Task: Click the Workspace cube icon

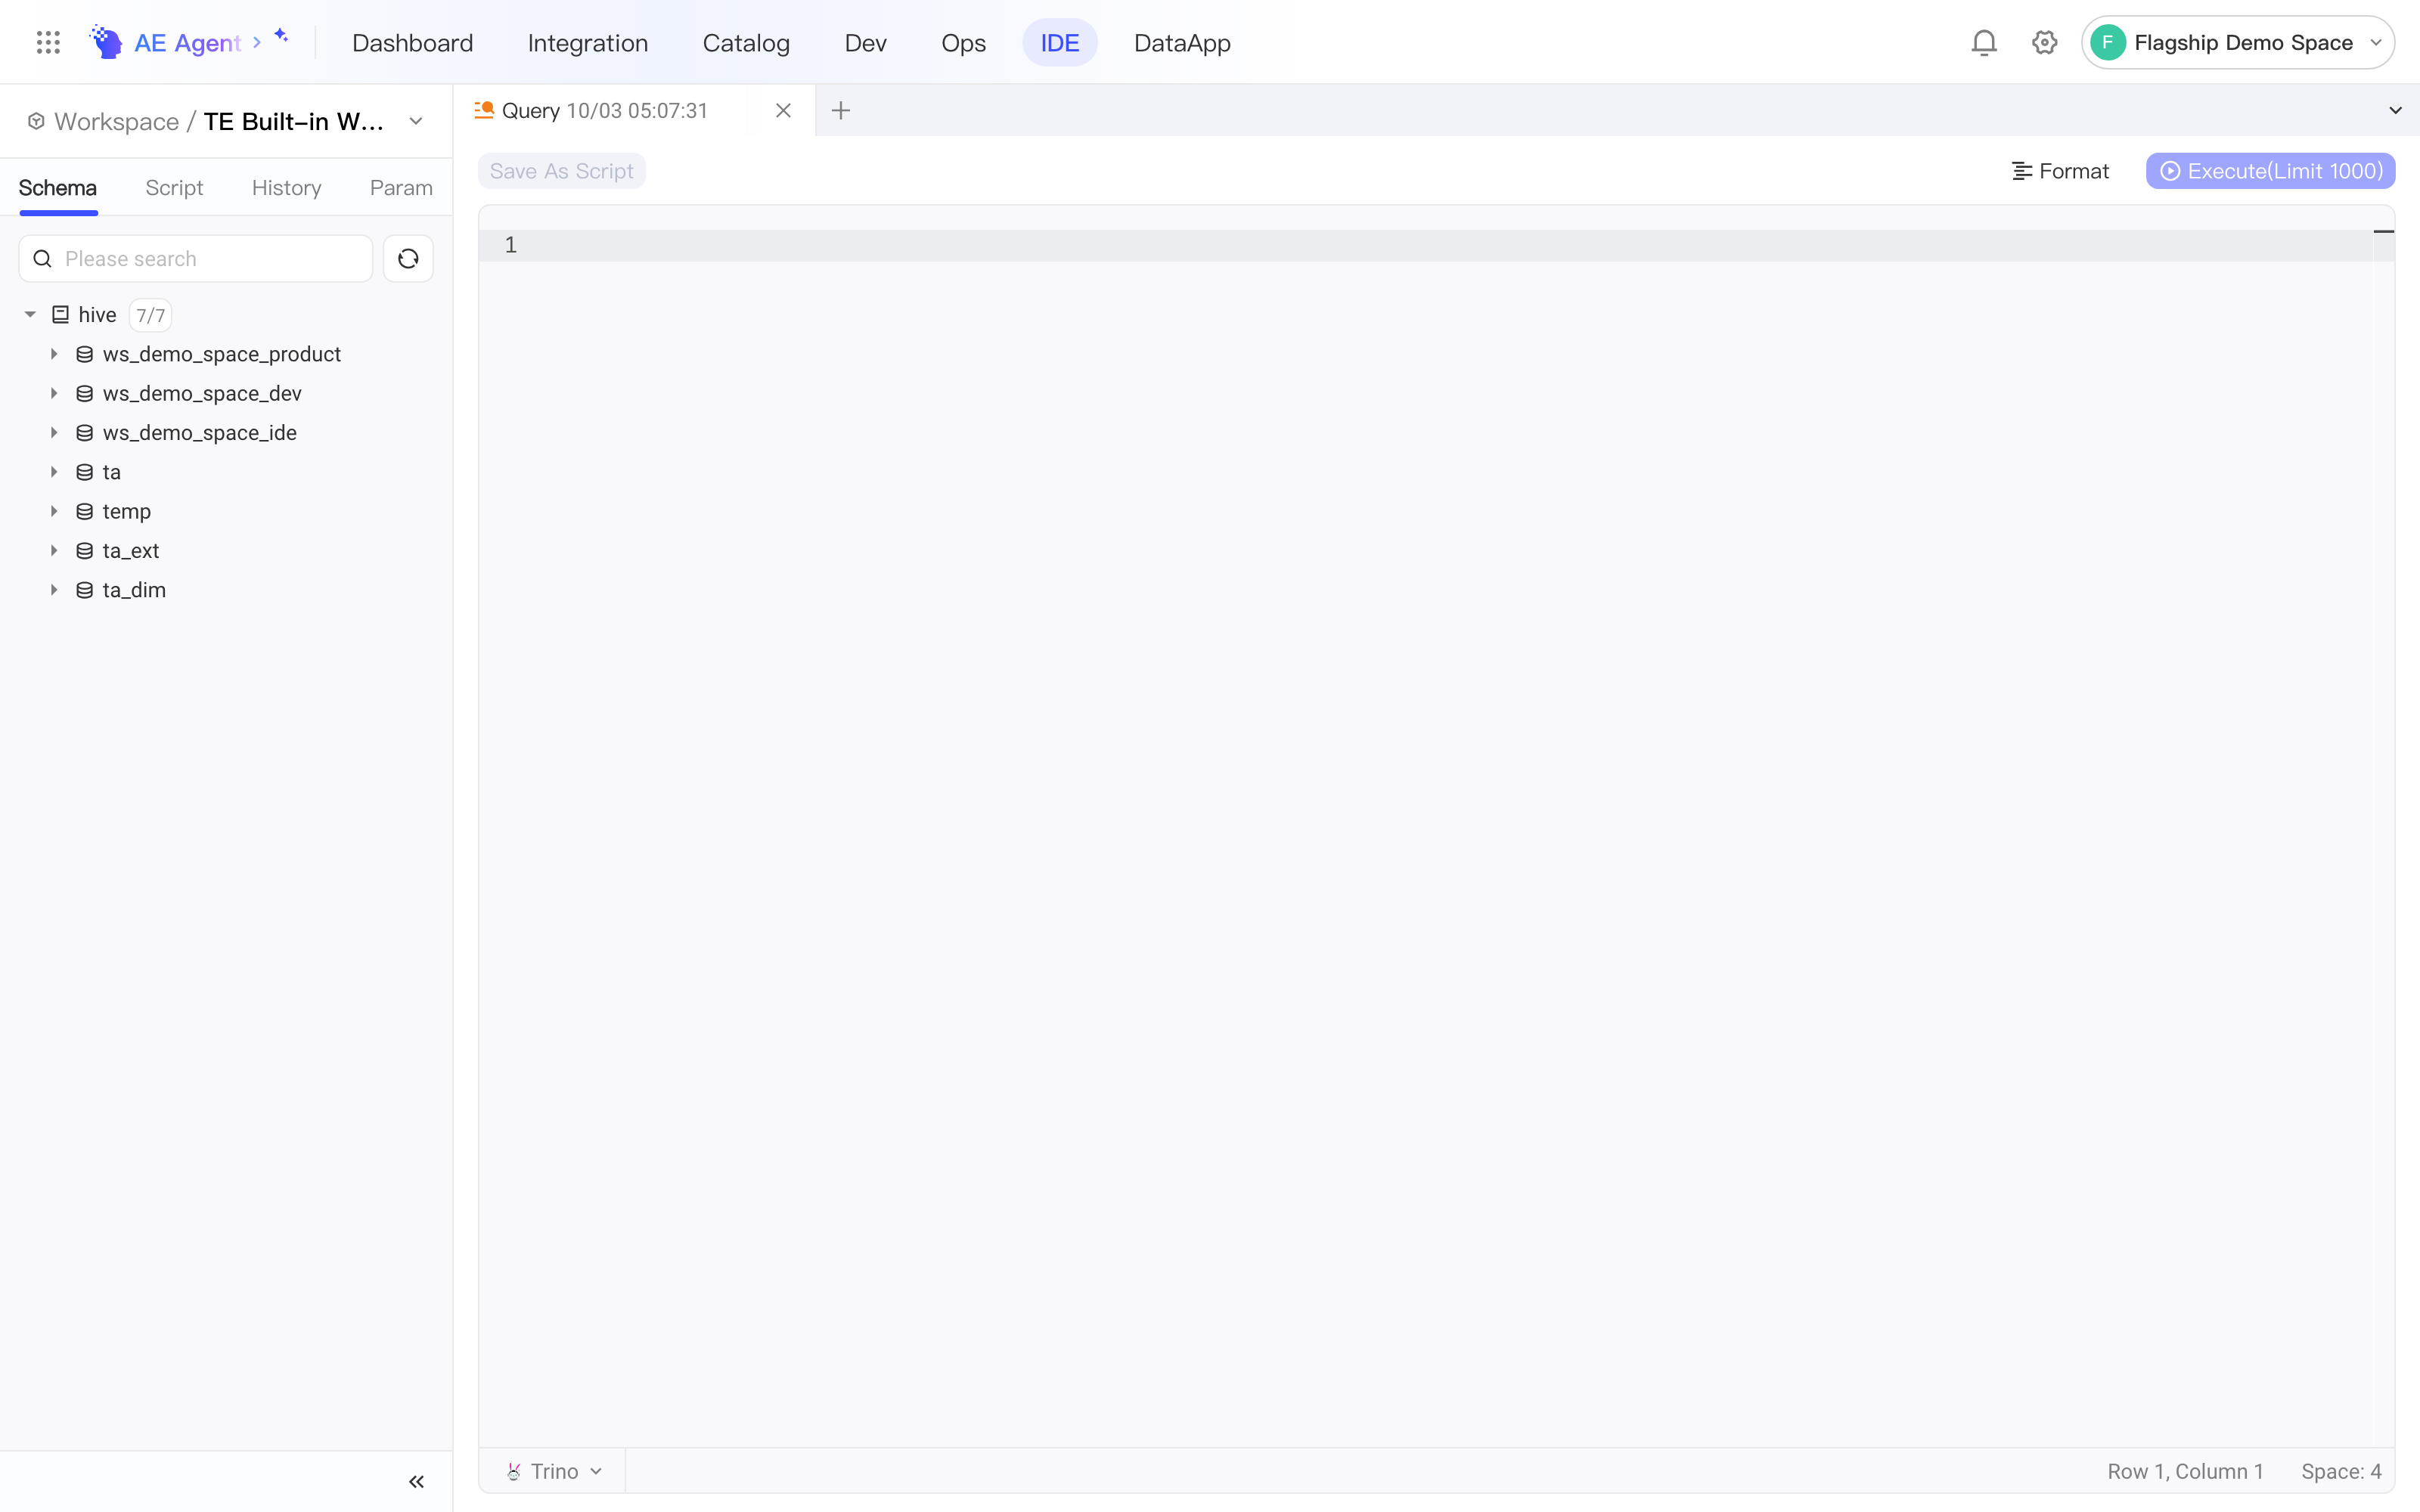Action: [36, 121]
